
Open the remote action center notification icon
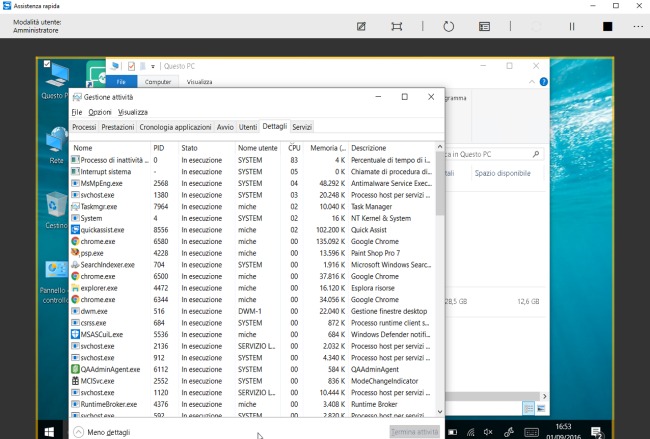tap(597, 432)
